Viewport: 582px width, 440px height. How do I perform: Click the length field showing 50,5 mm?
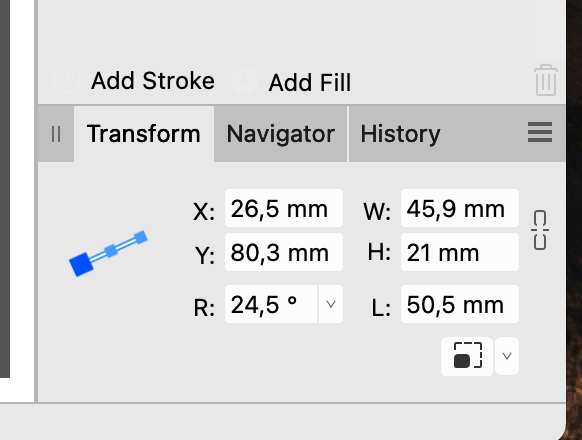pos(460,304)
